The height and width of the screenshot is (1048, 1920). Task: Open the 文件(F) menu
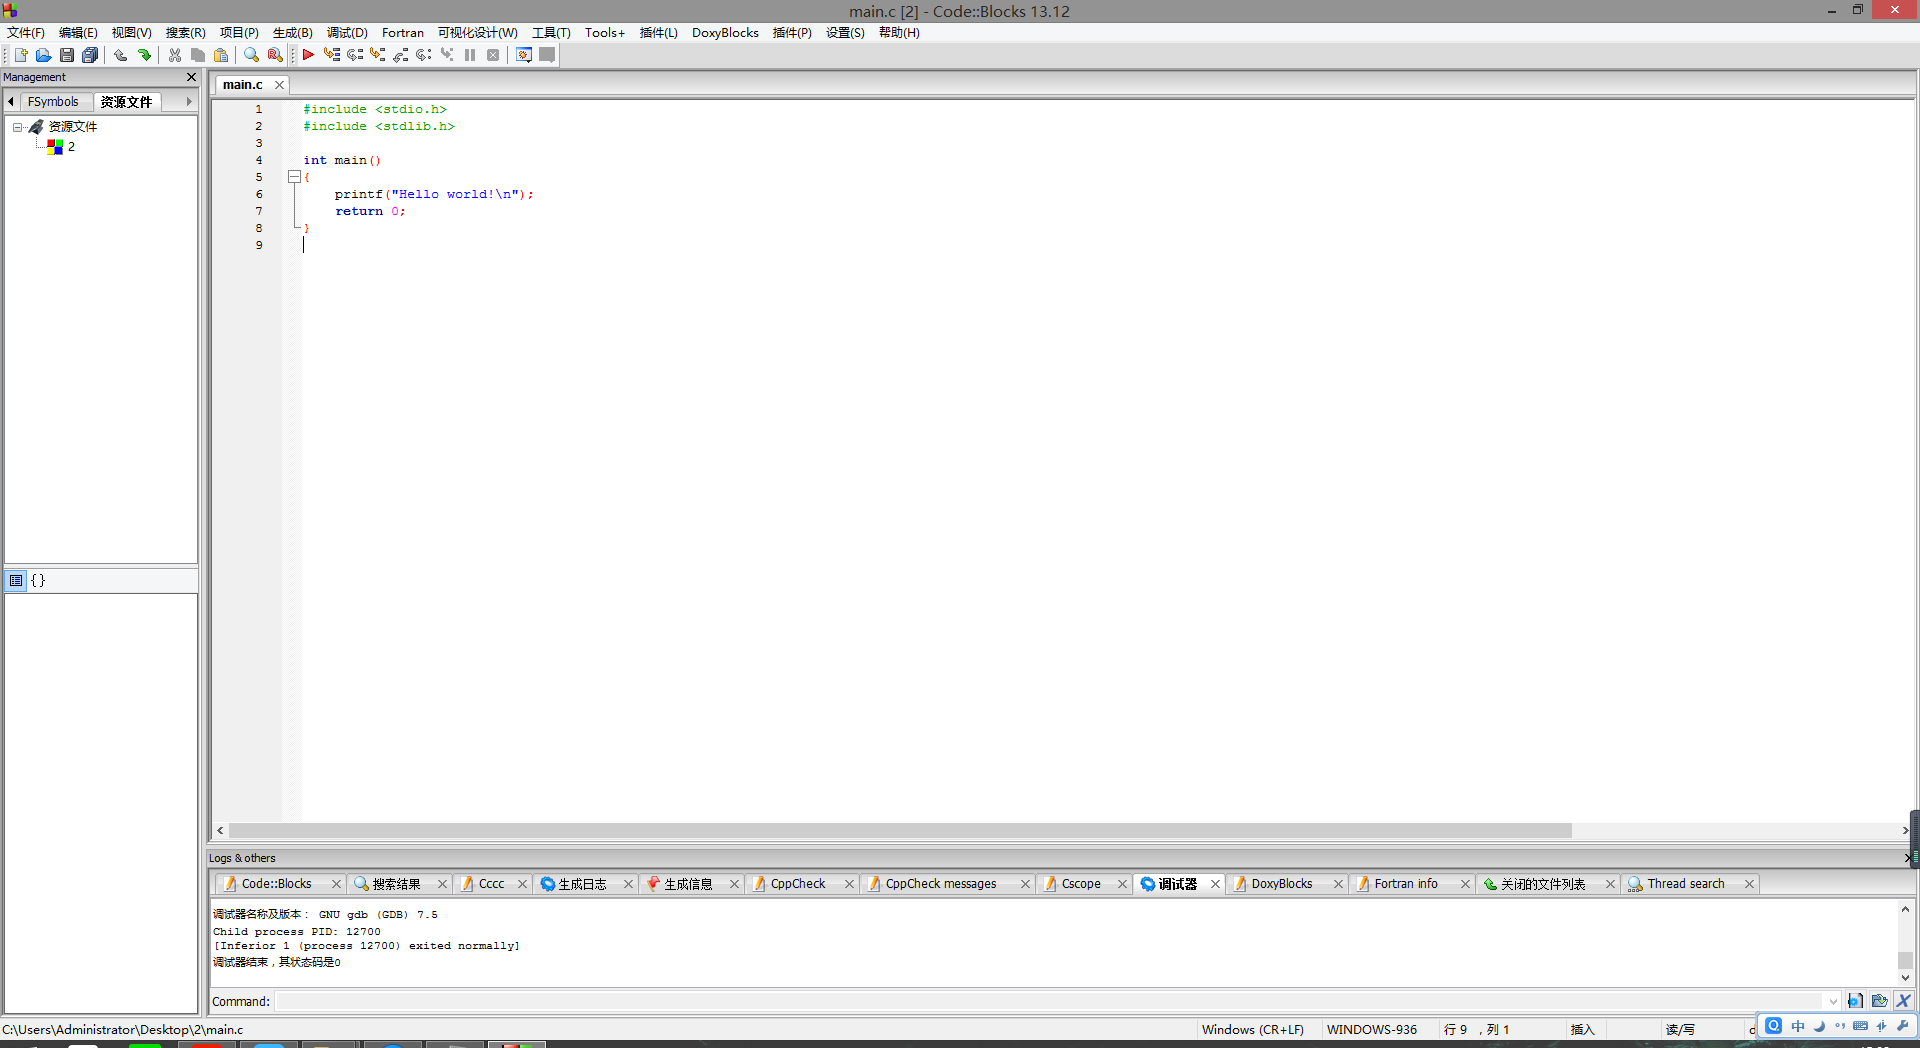pos(26,33)
